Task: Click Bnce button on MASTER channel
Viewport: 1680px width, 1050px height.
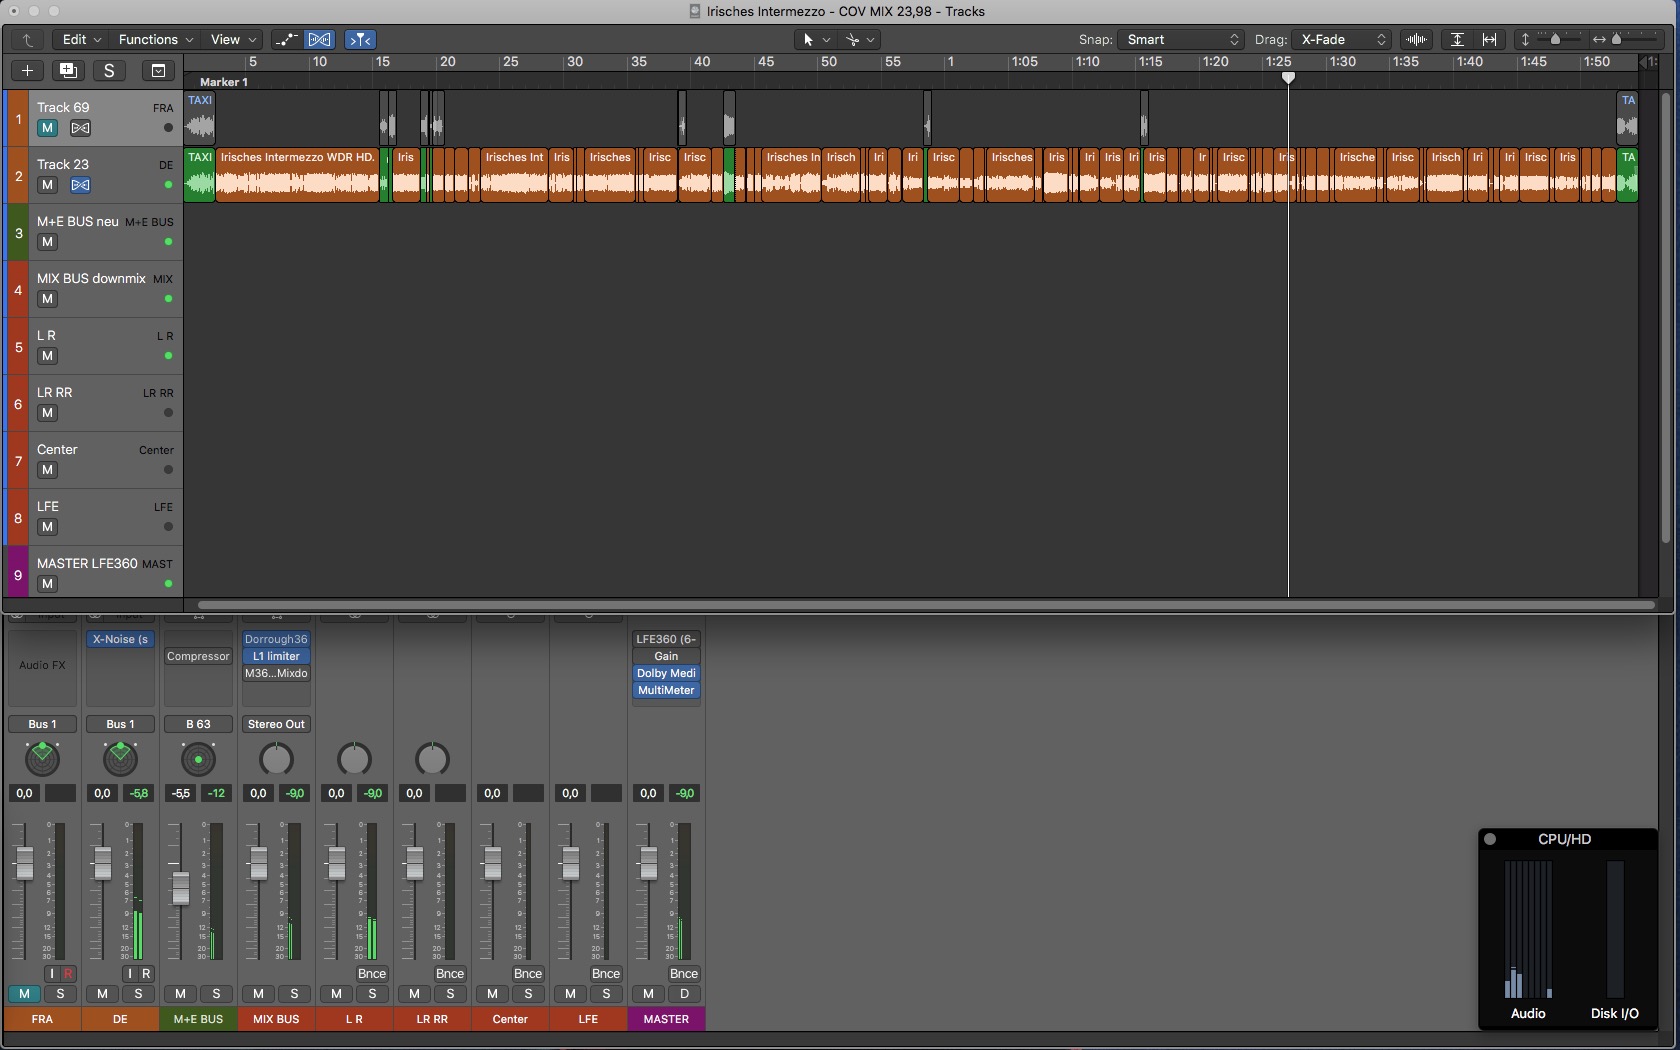Action: pos(684,974)
